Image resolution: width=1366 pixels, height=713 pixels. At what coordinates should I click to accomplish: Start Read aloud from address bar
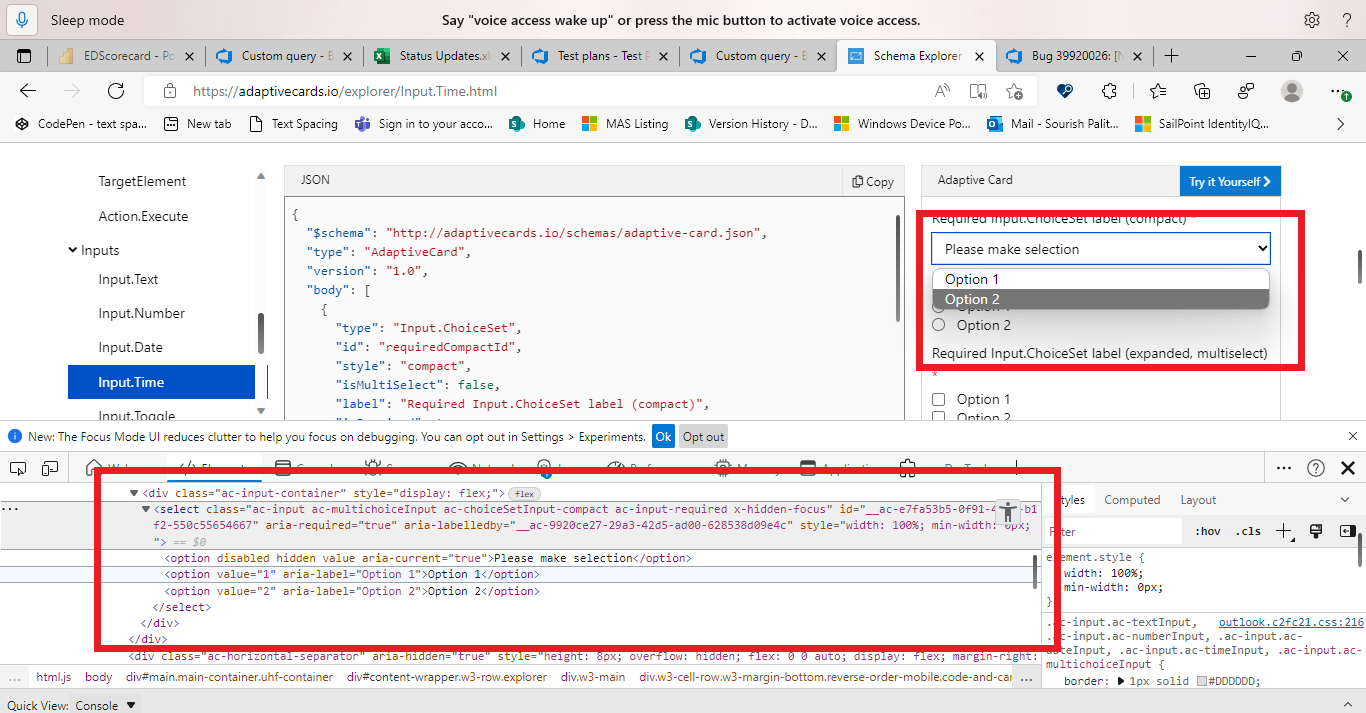click(942, 91)
